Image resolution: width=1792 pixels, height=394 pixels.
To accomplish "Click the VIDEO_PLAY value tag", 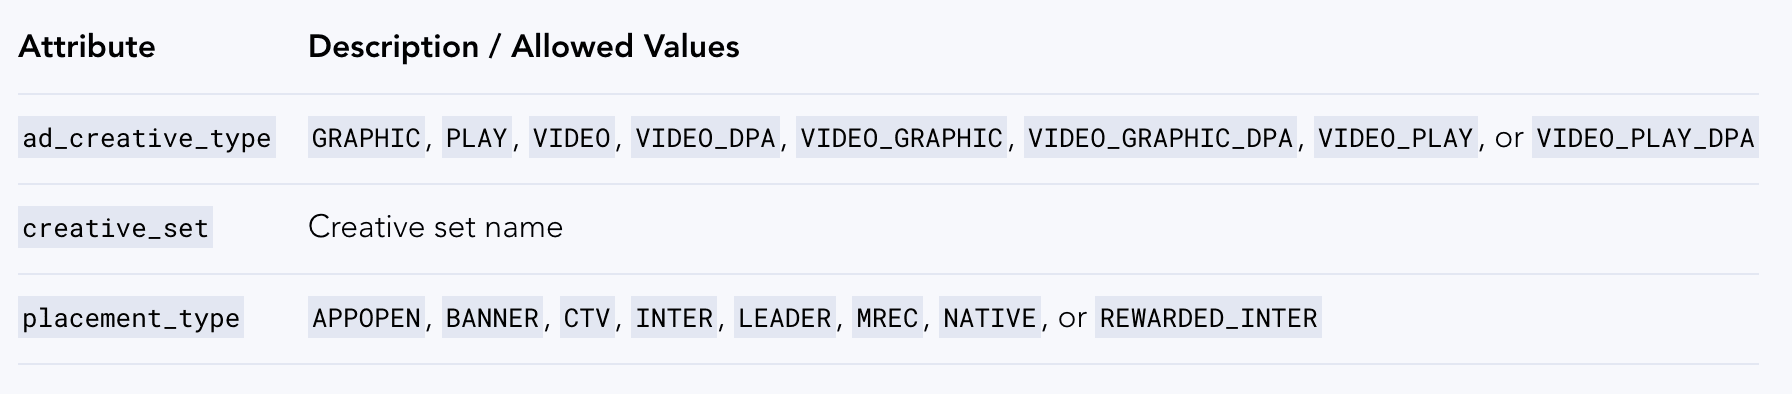I will [x=1396, y=138].
